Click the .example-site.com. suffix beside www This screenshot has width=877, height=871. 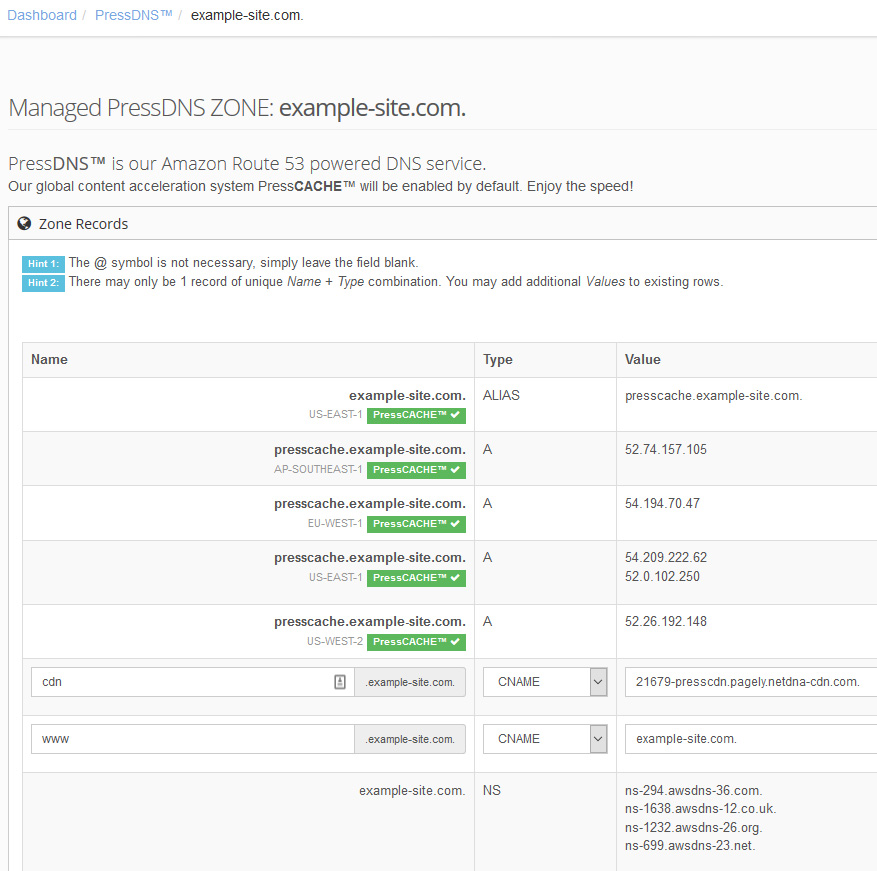[x=410, y=739]
